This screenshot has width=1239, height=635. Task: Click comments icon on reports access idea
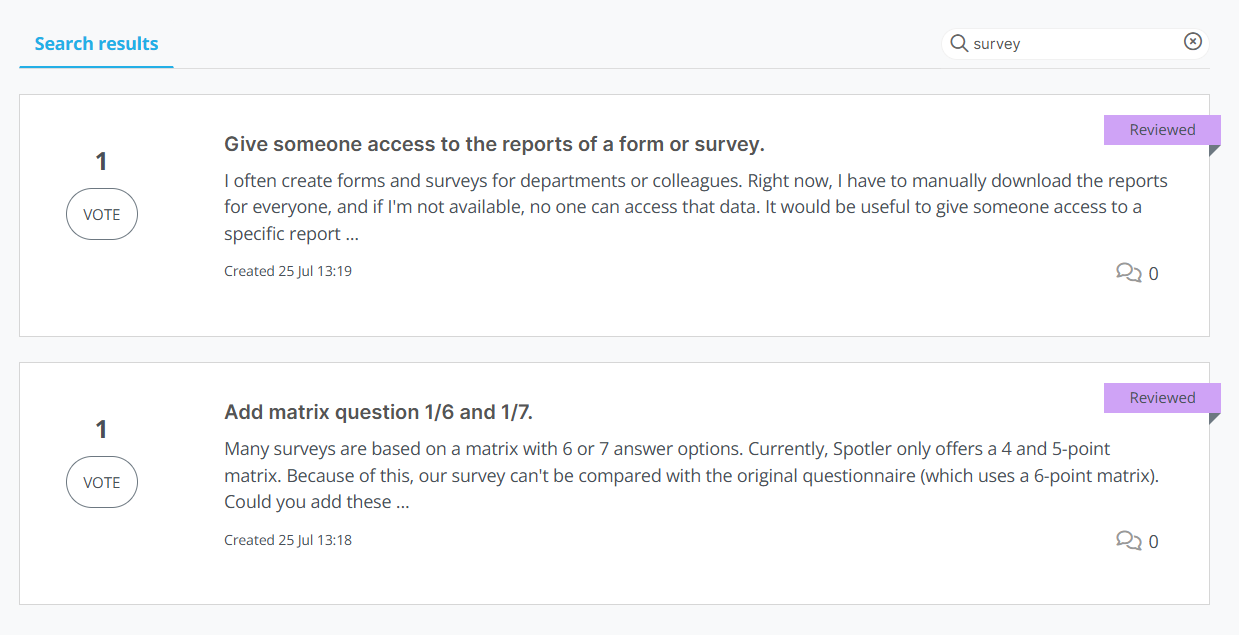1128,273
